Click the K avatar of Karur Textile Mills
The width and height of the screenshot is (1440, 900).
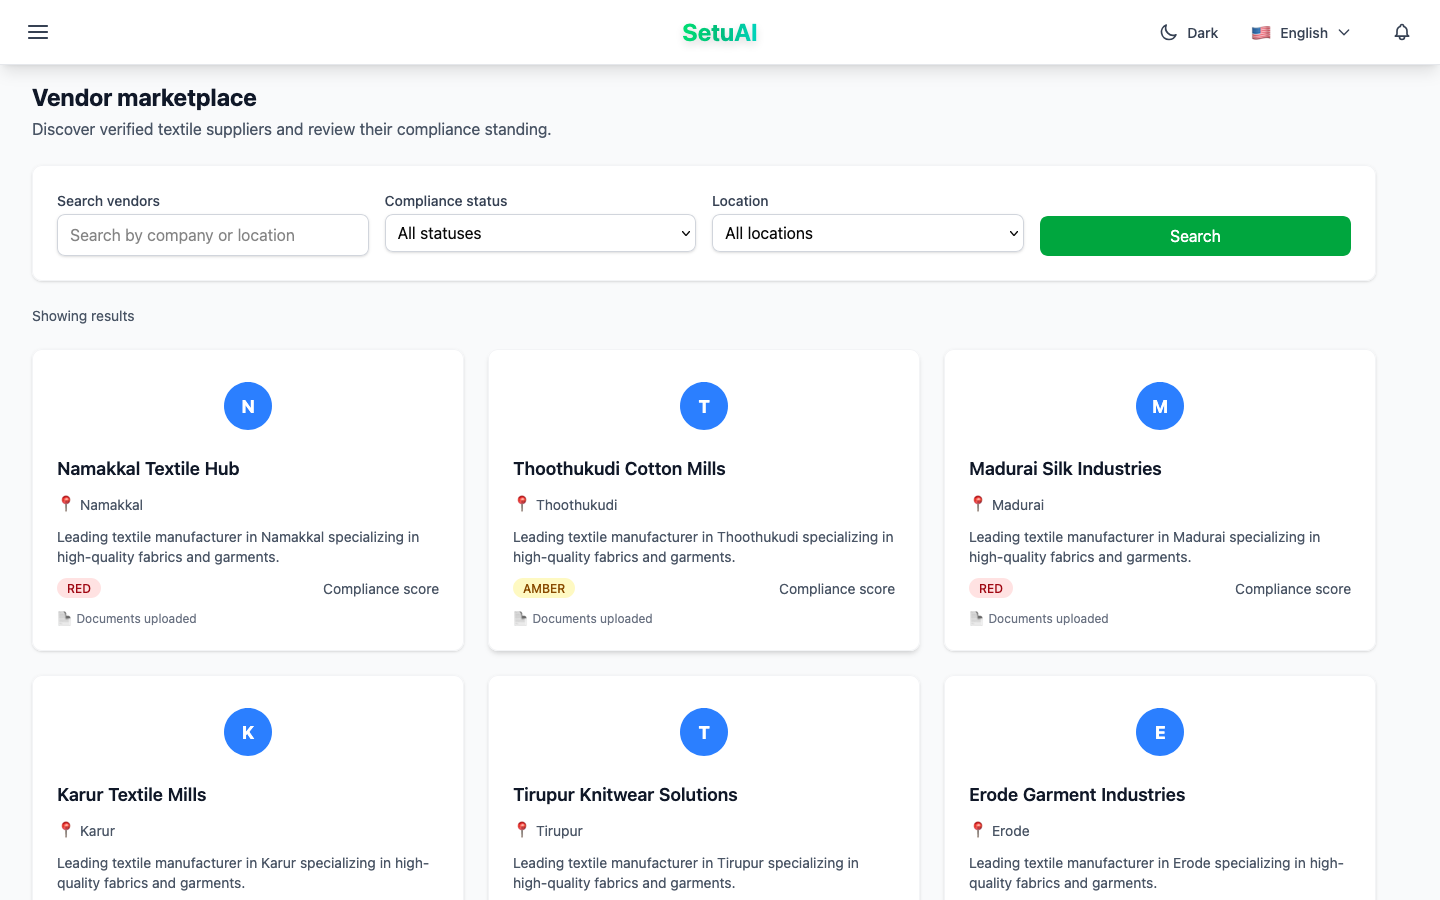(248, 732)
